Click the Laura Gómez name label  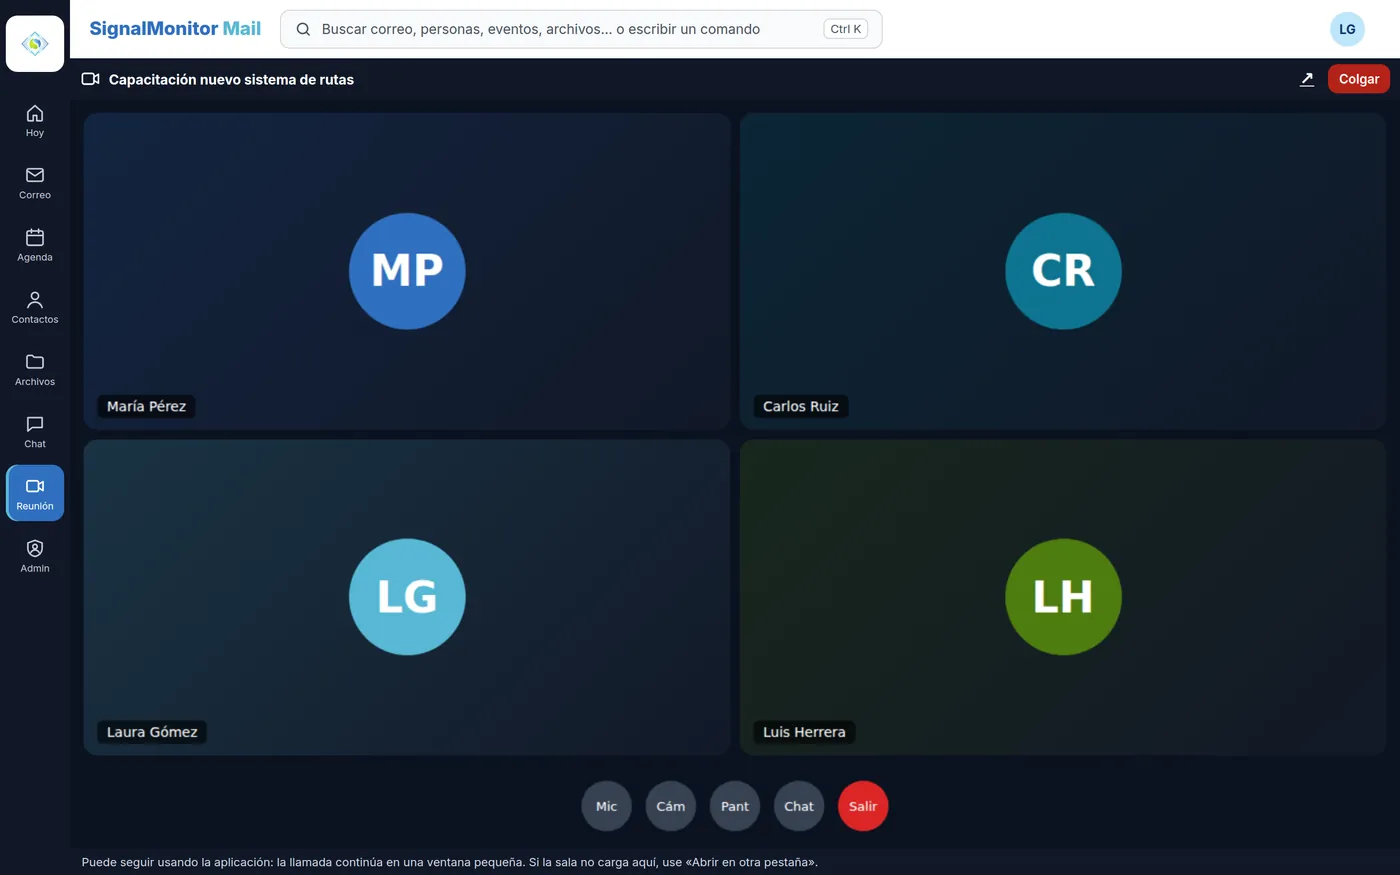point(152,732)
